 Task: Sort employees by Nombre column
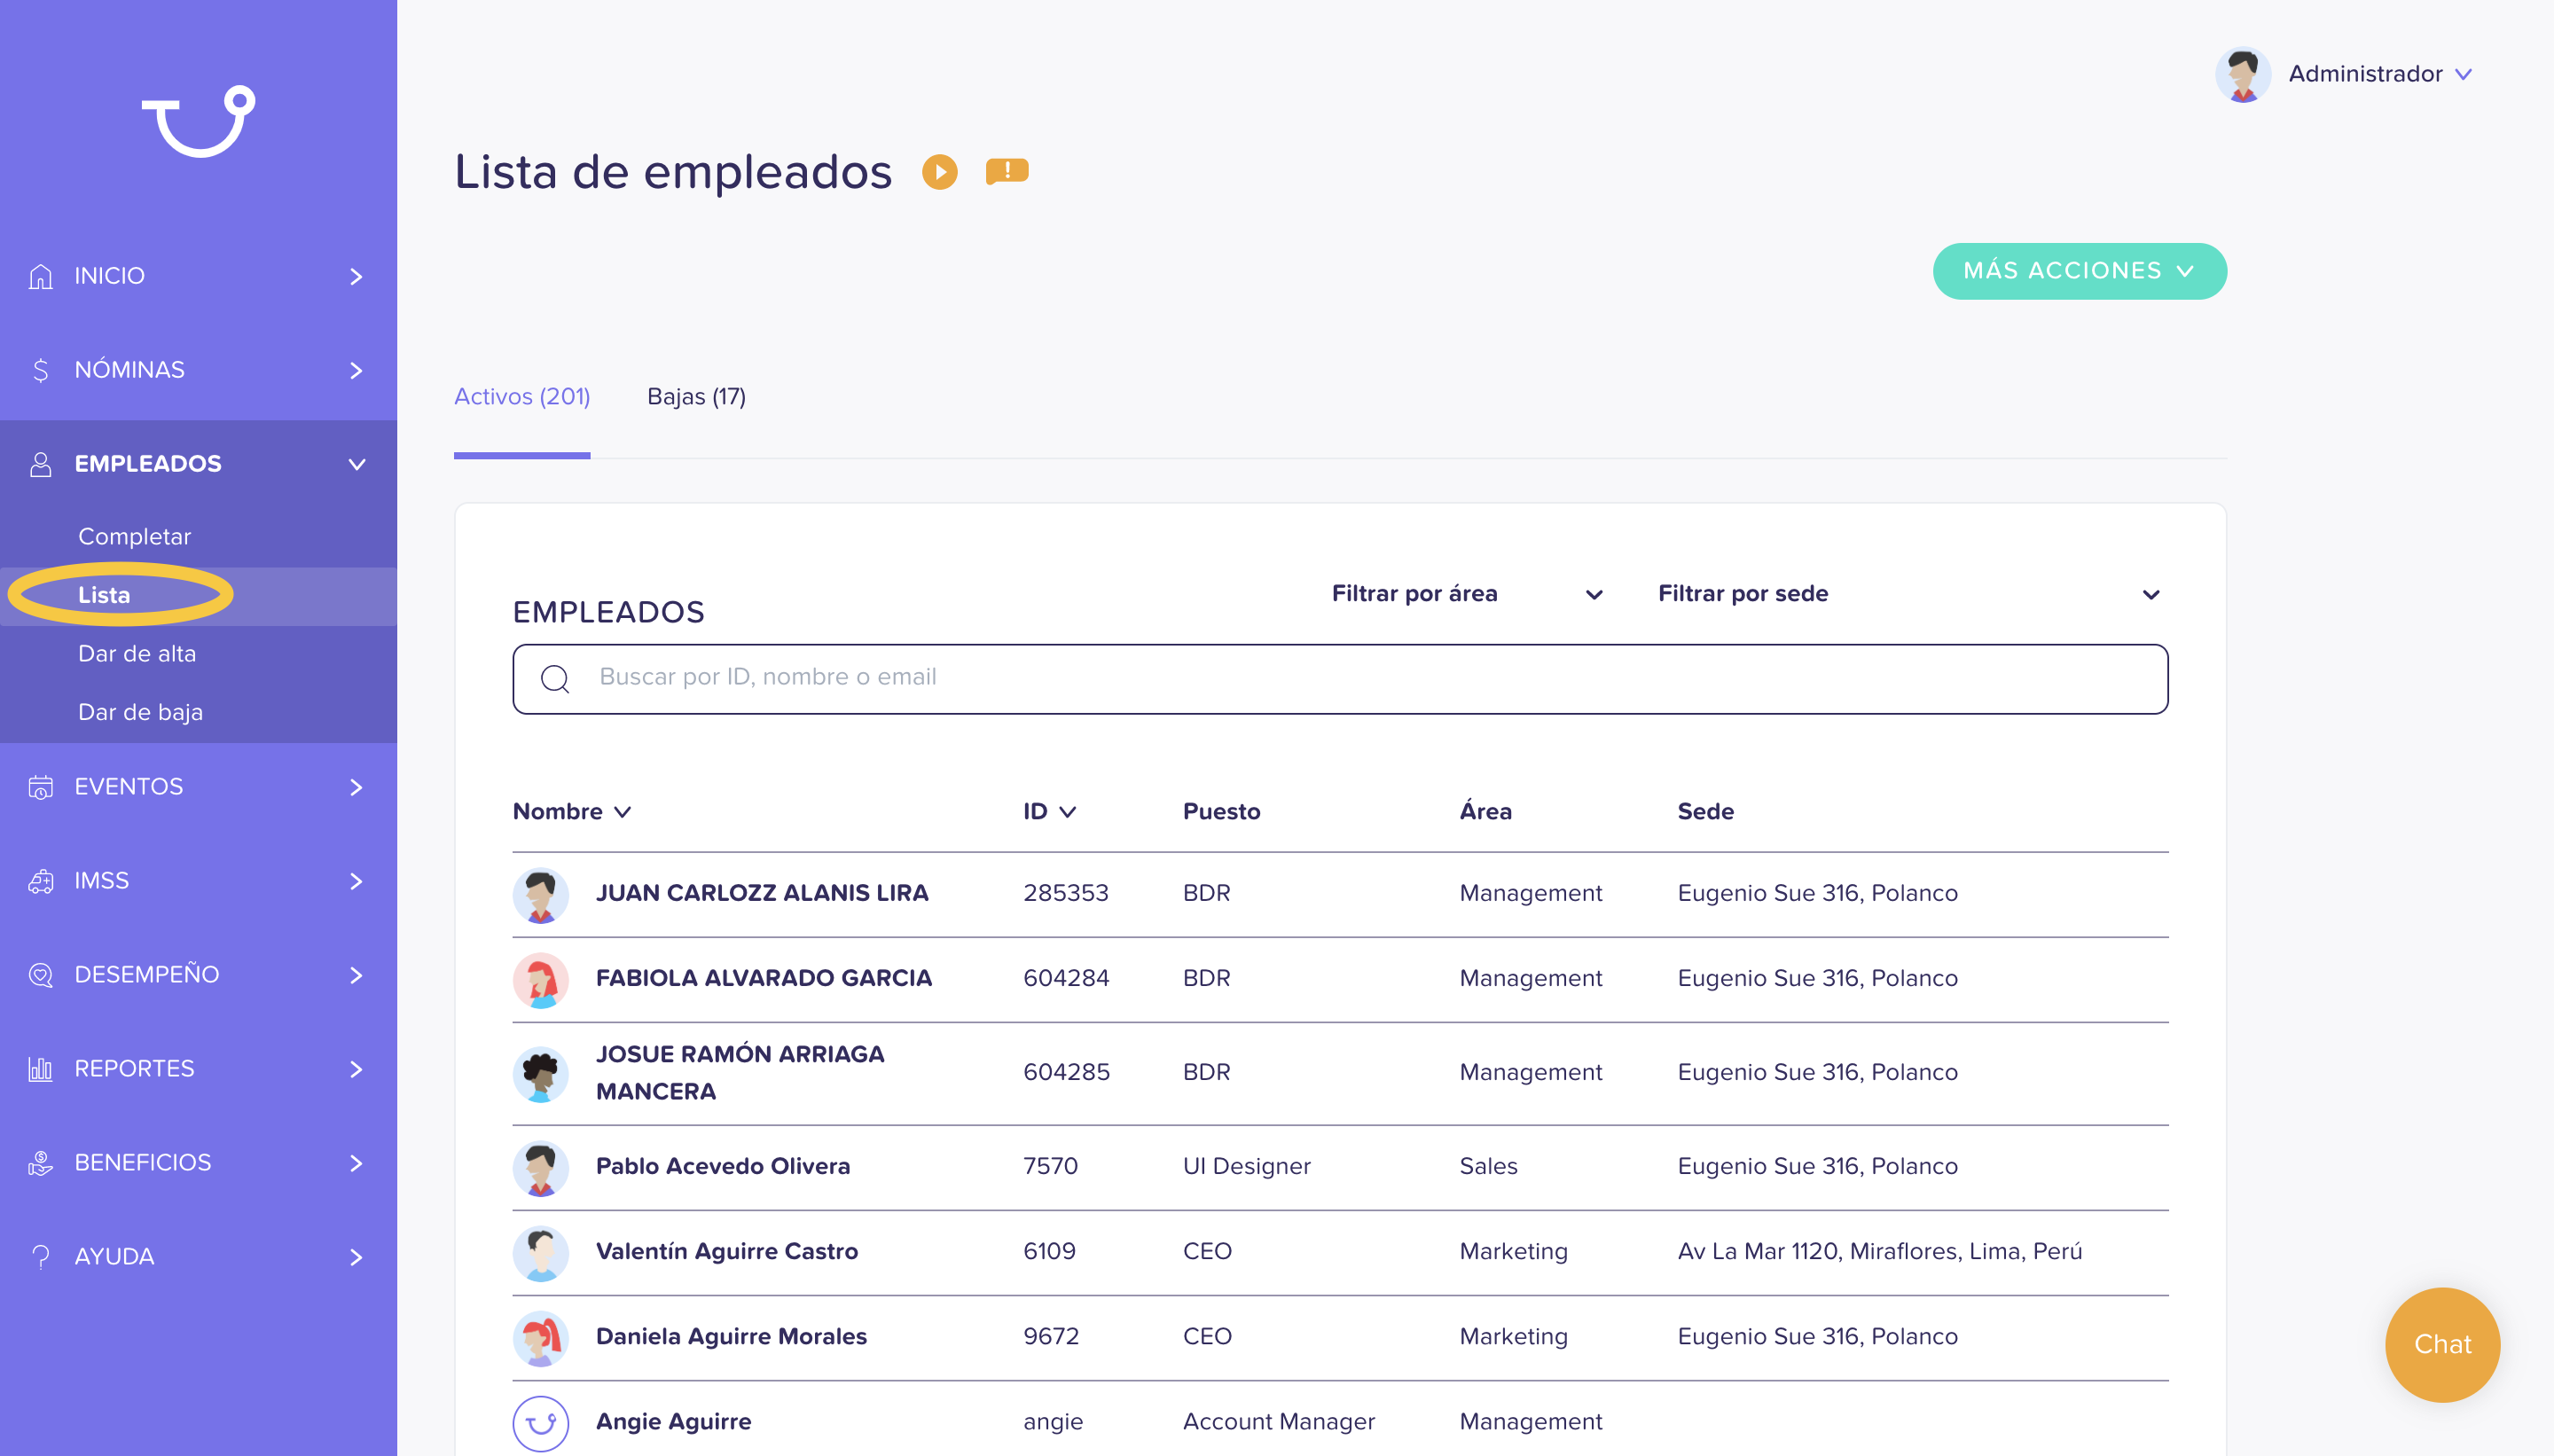pyautogui.click(x=572, y=811)
